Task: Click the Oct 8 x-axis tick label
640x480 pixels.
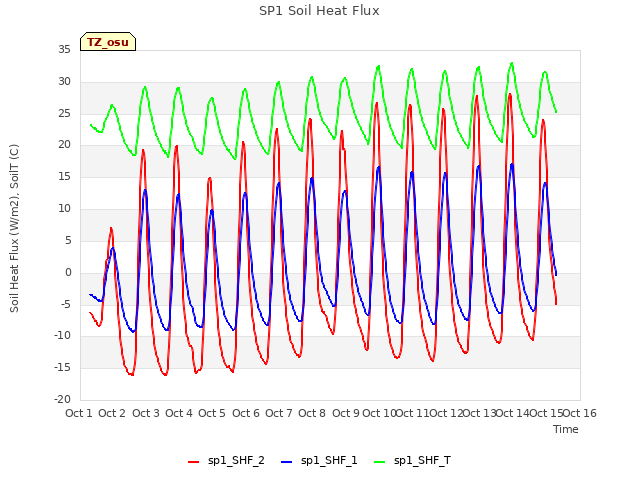Action: coord(312,413)
